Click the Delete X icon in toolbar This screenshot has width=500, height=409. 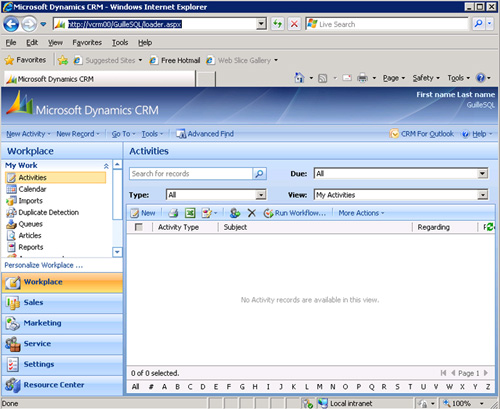coord(252,213)
